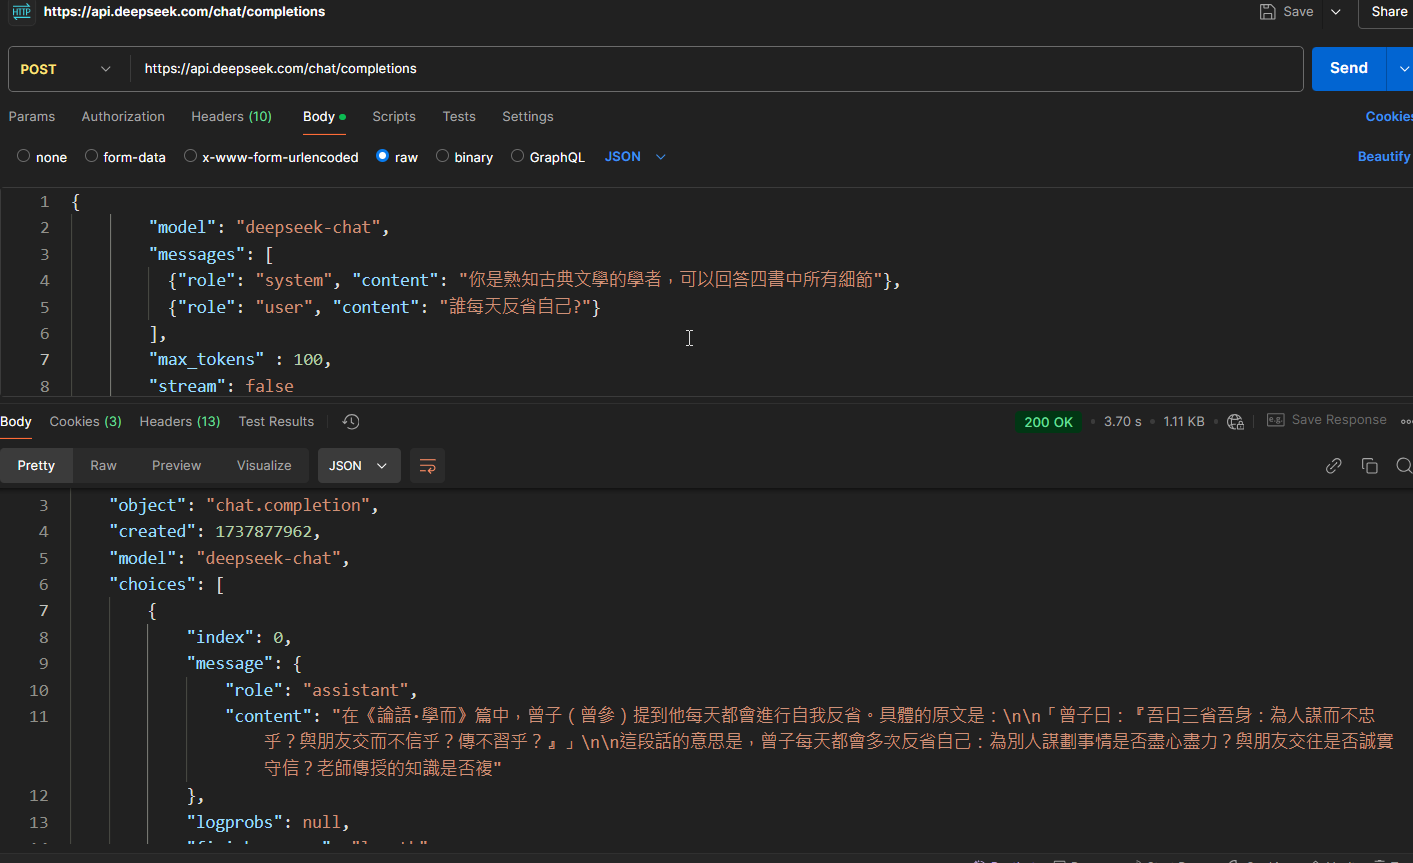The width and height of the screenshot is (1413, 863).
Task: Click the request "role": "system" message line
Action: pyautogui.click(x=534, y=281)
